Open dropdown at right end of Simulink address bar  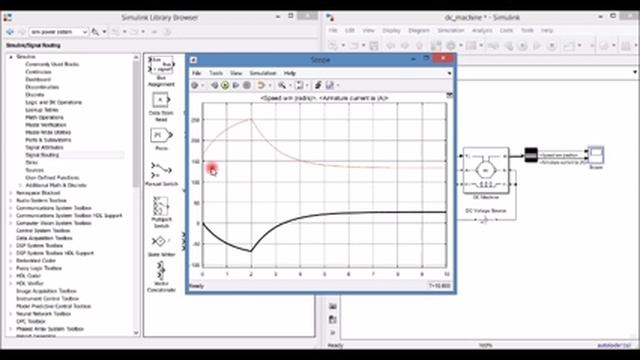click(635, 72)
